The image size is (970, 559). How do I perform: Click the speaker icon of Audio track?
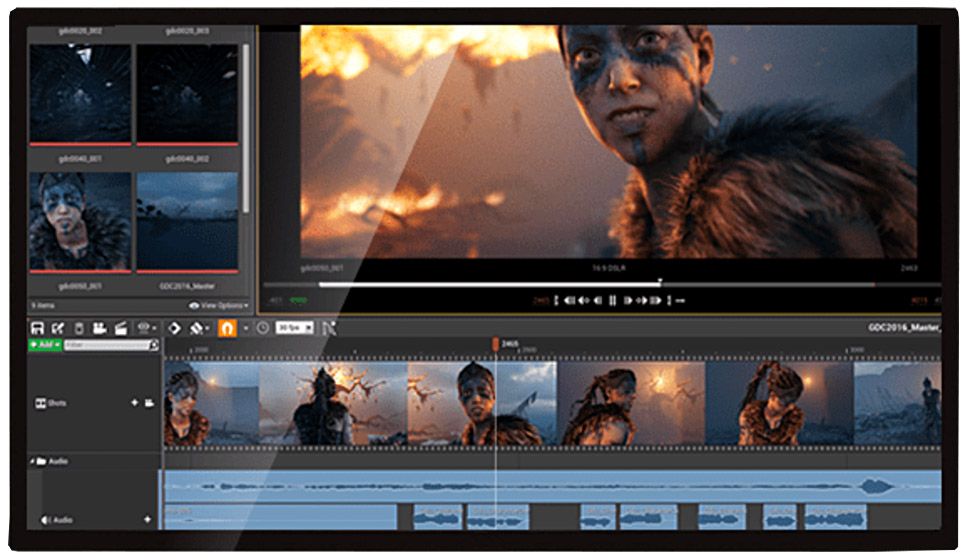click(x=44, y=520)
